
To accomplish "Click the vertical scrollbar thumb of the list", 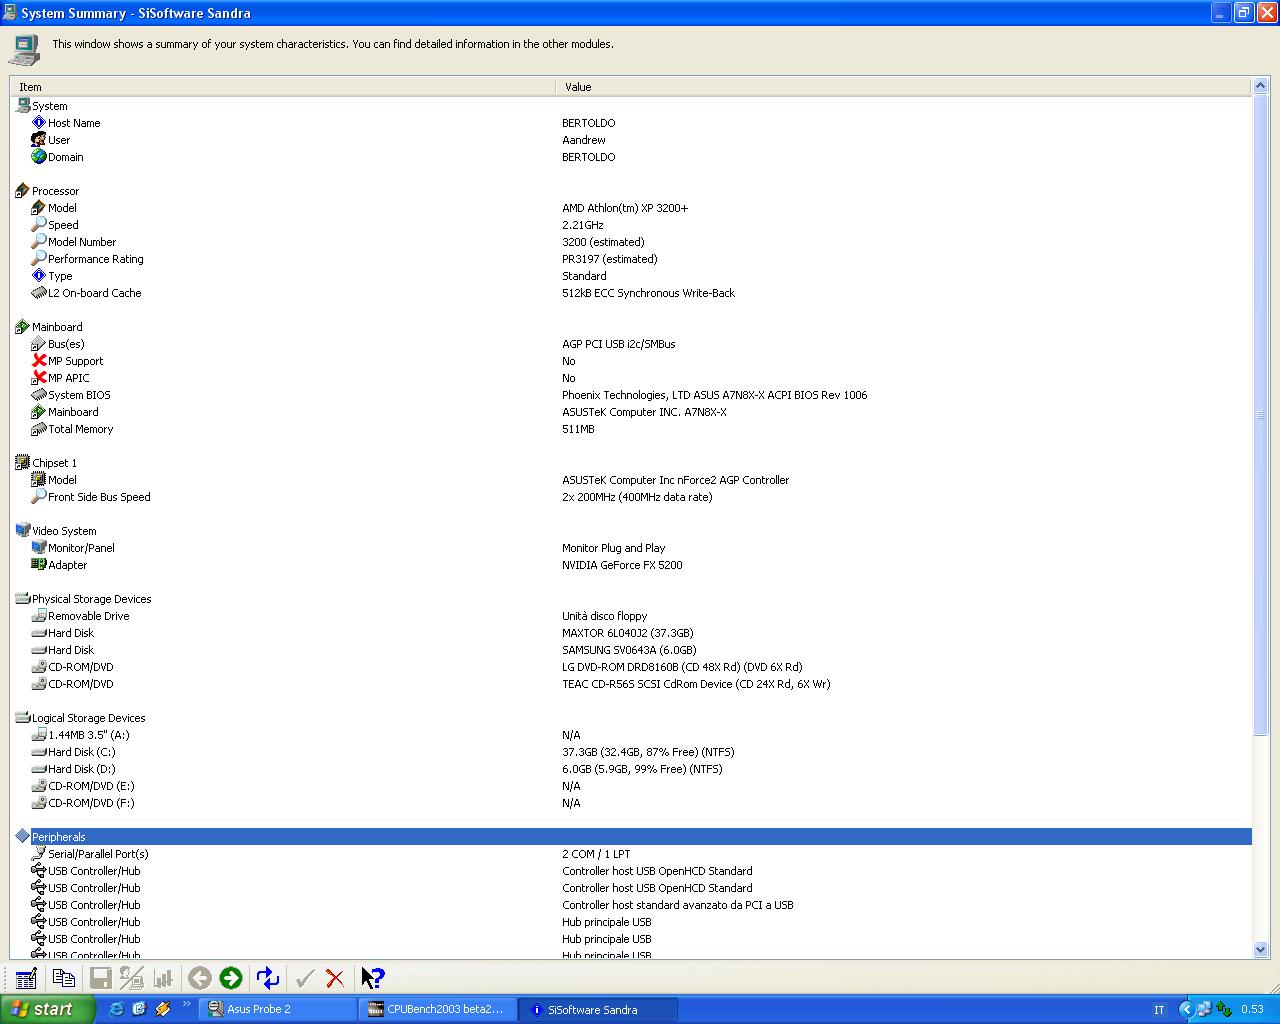I will (x=1260, y=415).
